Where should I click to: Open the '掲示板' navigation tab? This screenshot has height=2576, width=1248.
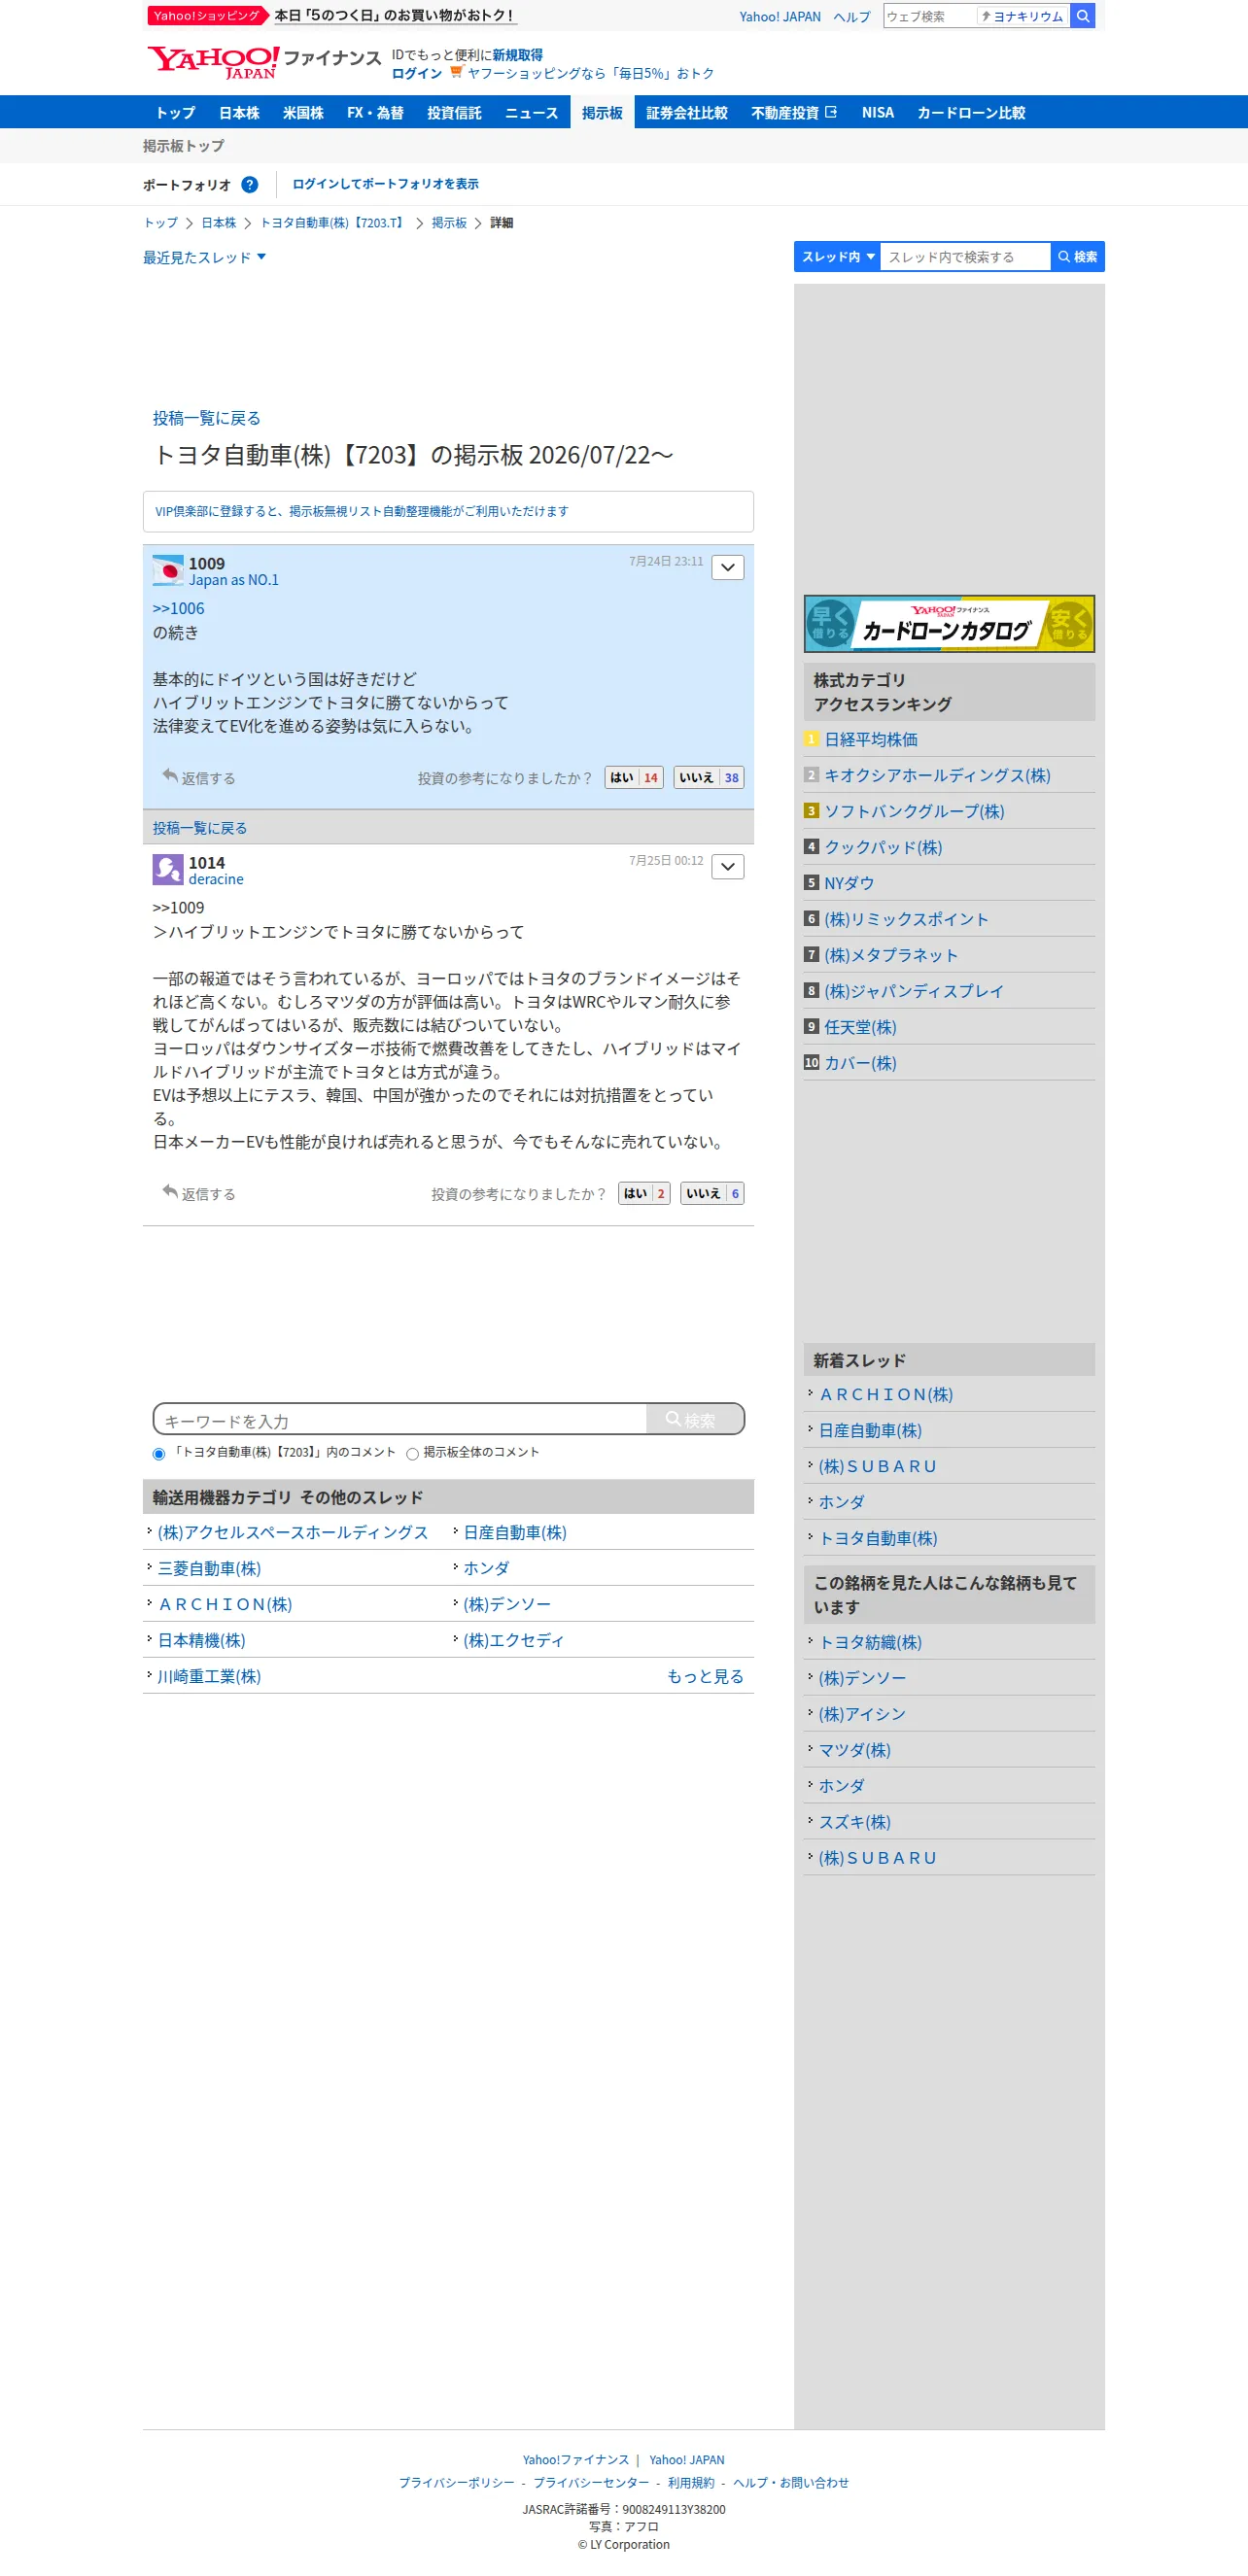point(602,112)
